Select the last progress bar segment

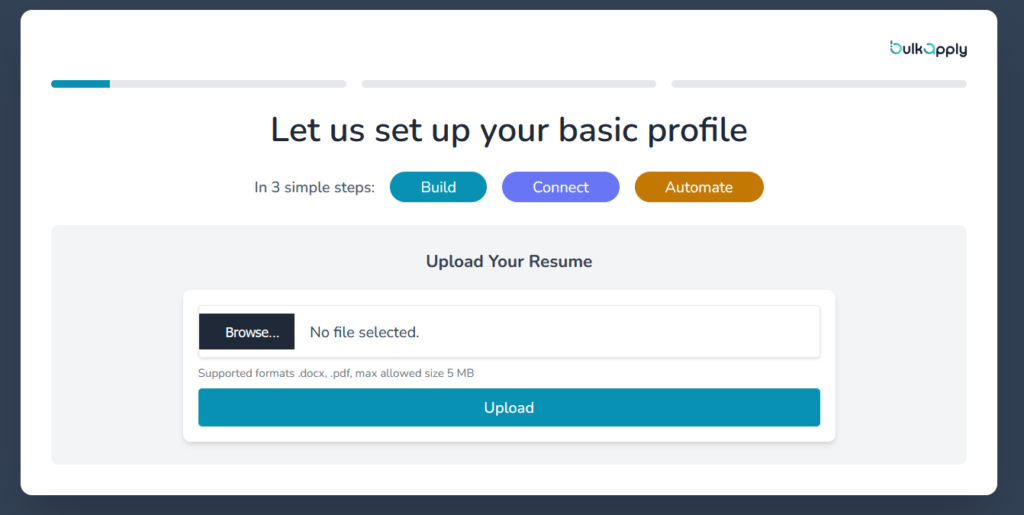(818, 84)
